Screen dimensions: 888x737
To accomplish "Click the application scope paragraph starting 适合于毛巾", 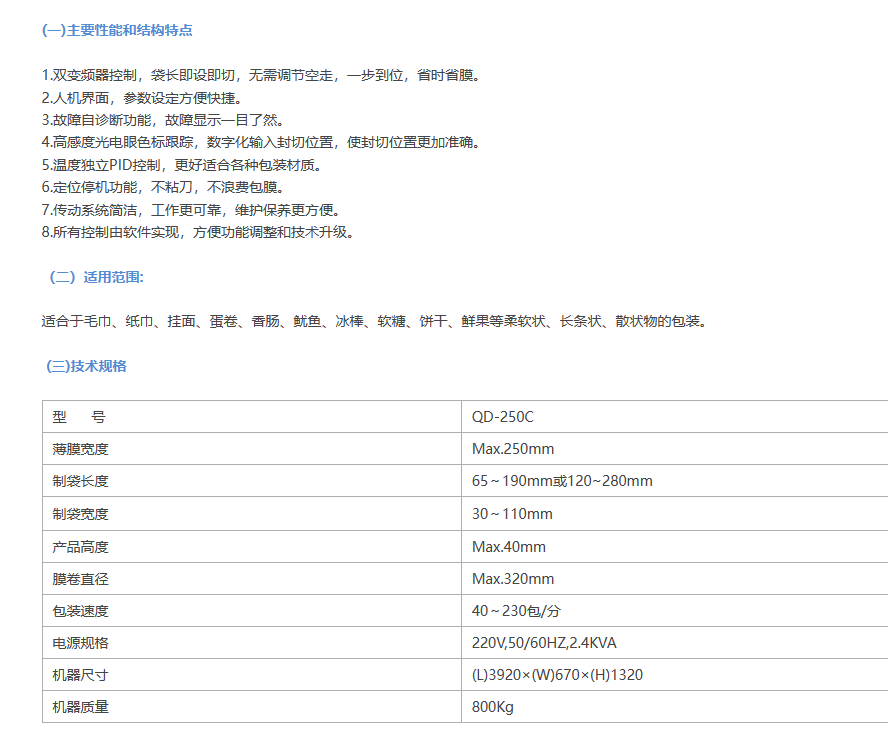I will 374,322.
